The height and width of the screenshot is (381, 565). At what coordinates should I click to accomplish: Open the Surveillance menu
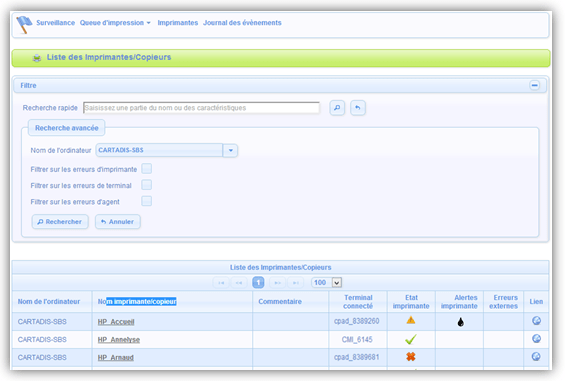(55, 23)
